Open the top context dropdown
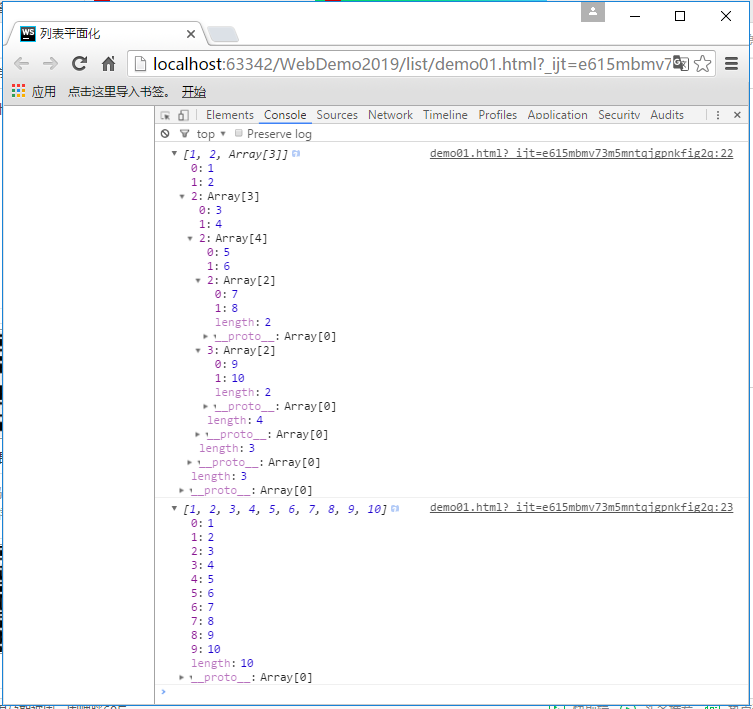 point(211,134)
